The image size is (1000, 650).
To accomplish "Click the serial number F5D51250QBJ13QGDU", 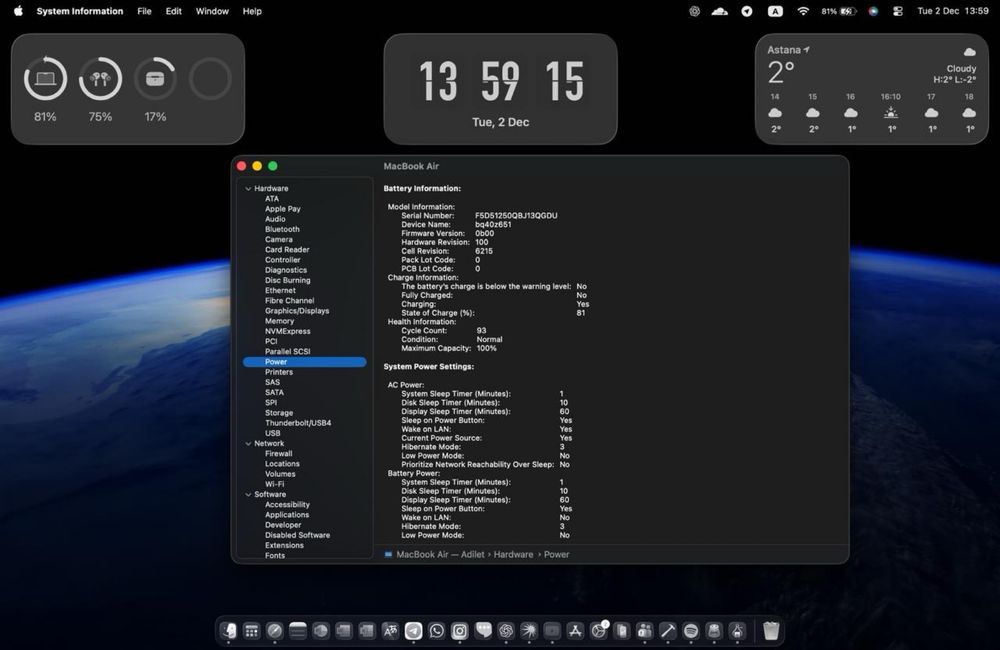I will click(x=516, y=216).
